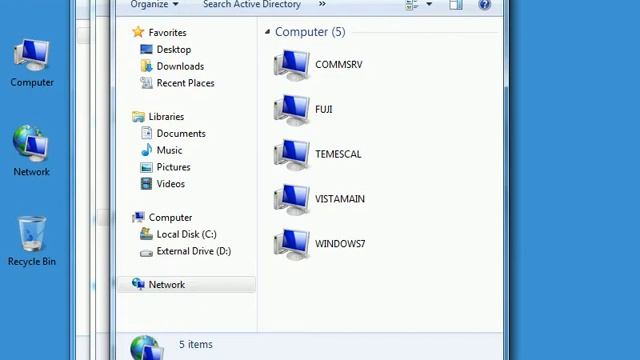The image size is (640, 360).
Task: Select the WINDOWS7 computer icon
Action: point(291,244)
